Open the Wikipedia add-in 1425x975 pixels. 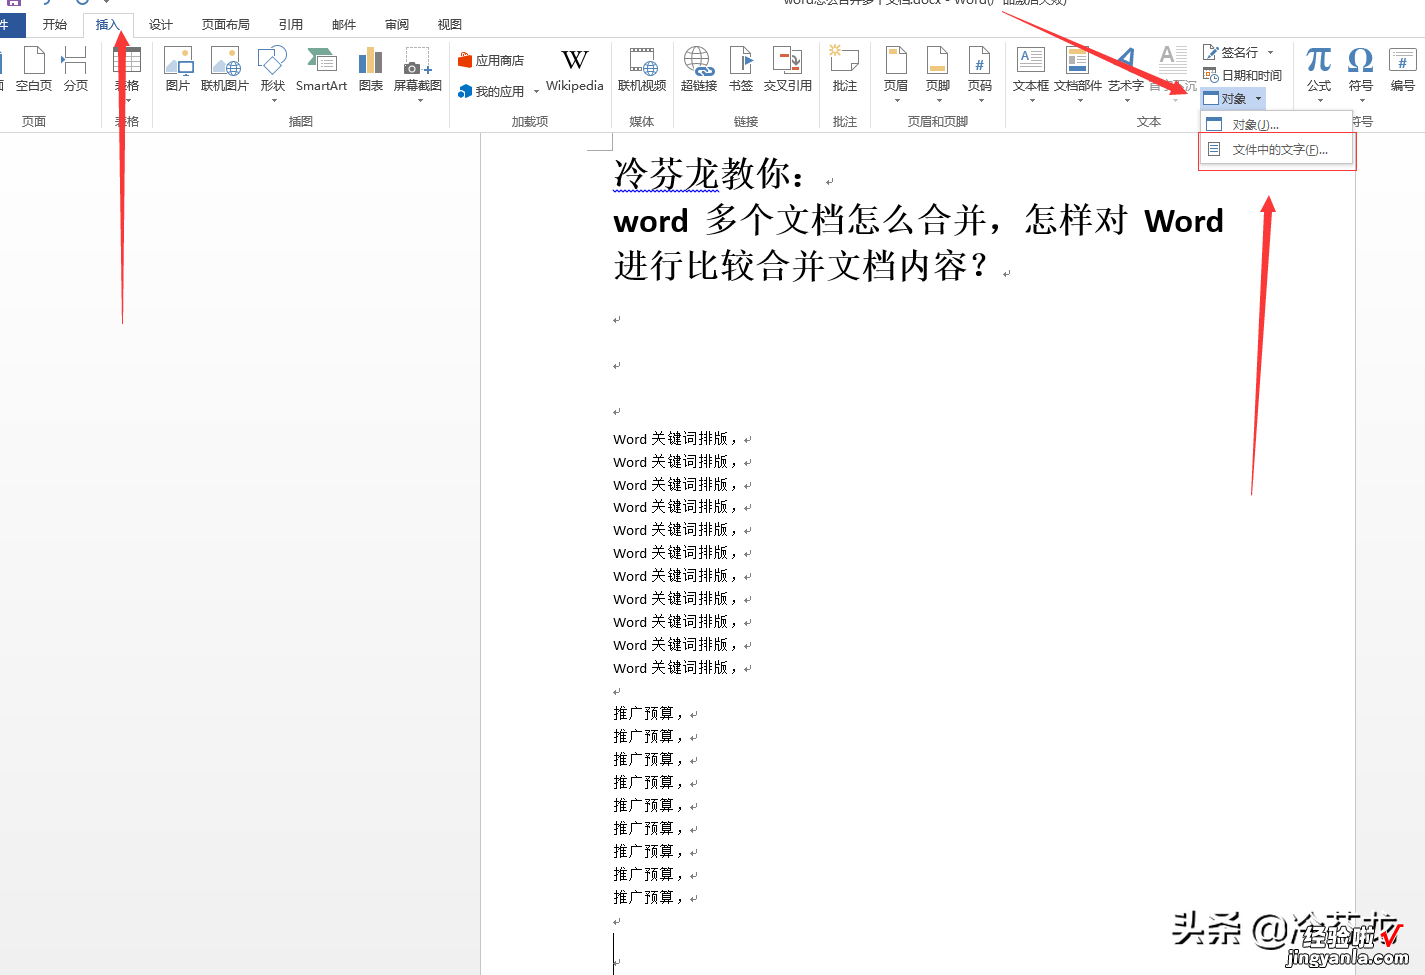[x=575, y=70]
